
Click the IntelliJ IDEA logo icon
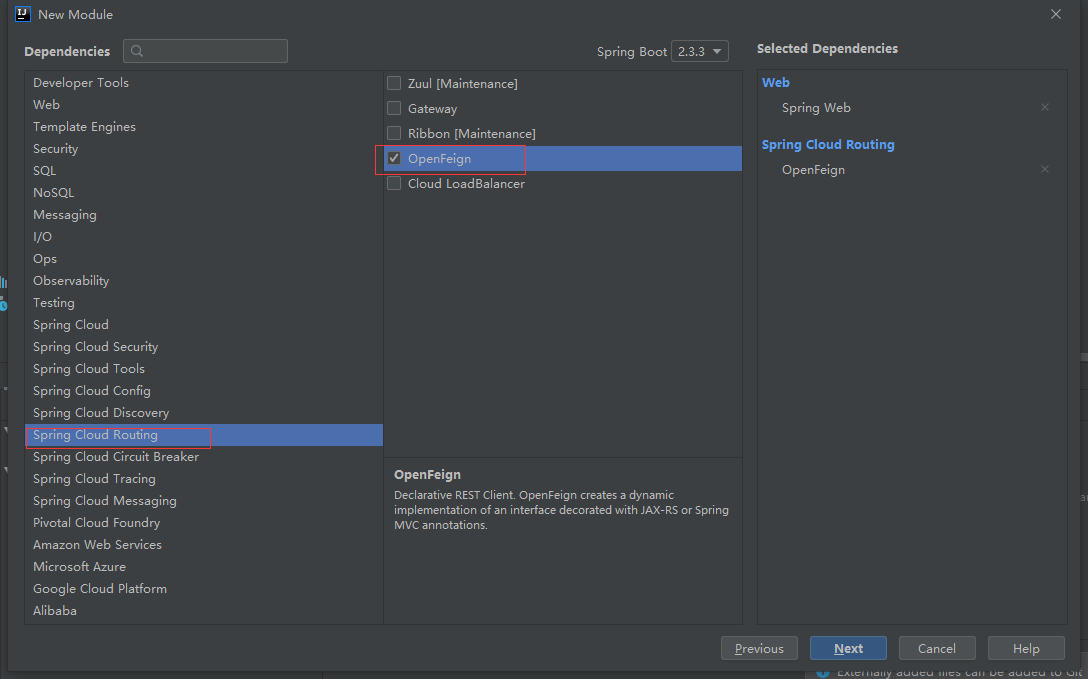23,14
